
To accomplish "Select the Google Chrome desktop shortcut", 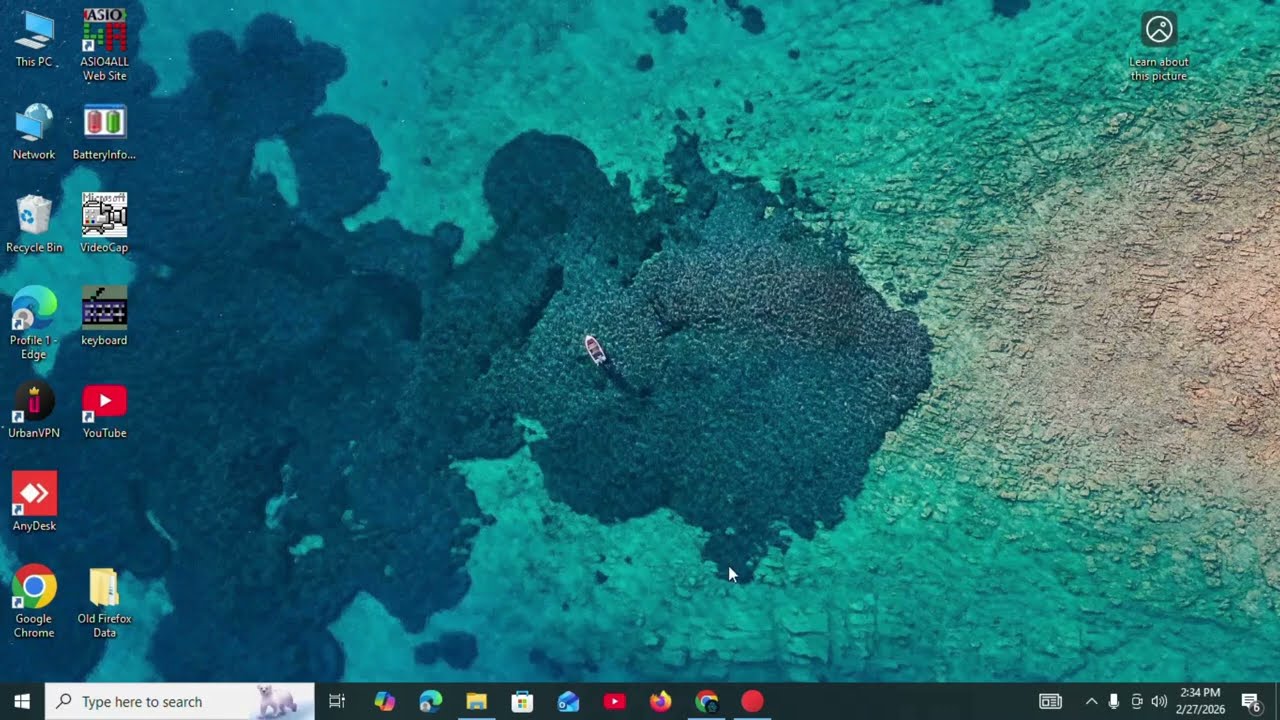I will tap(34, 602).
